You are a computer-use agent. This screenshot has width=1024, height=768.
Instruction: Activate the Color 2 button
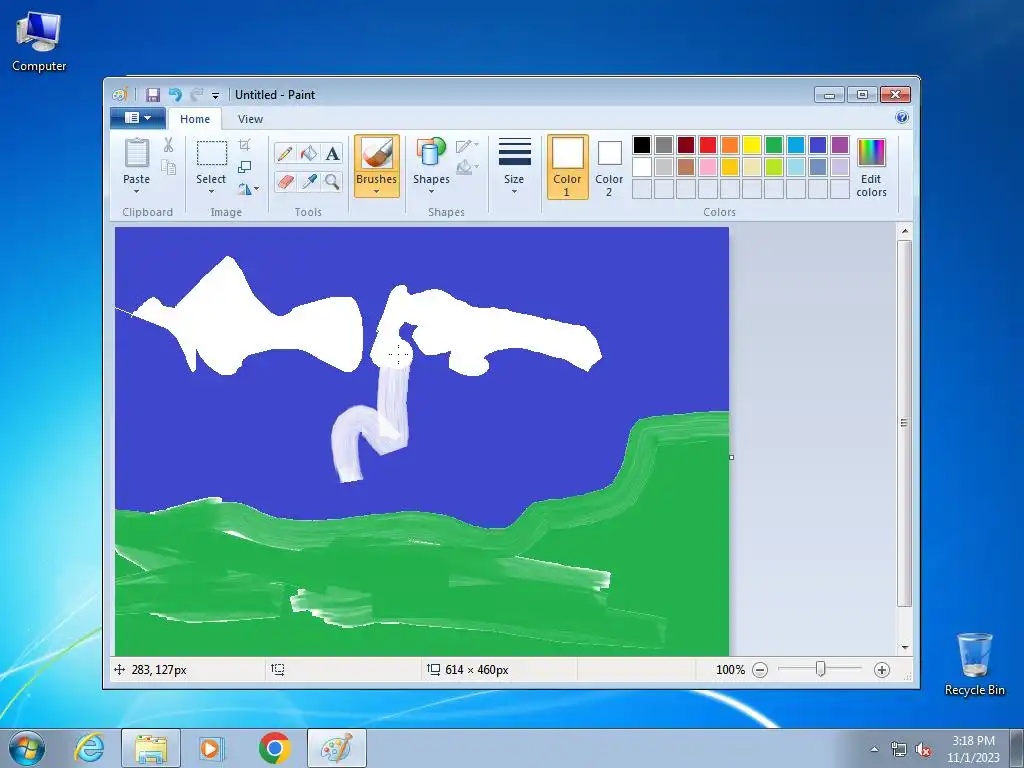pos(609,167)
